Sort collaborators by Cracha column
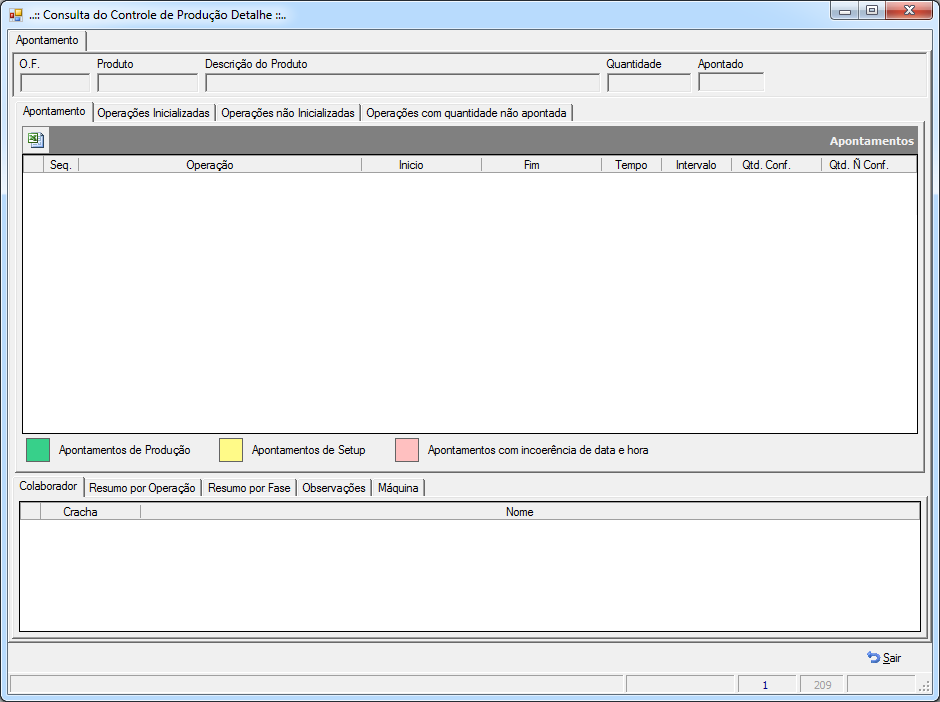 [x=91, y=512]
